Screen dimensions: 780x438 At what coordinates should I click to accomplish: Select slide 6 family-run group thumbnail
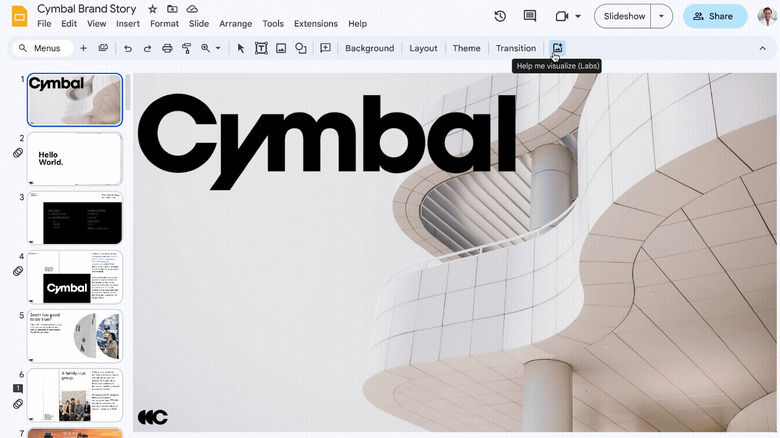tap(75, 395)
